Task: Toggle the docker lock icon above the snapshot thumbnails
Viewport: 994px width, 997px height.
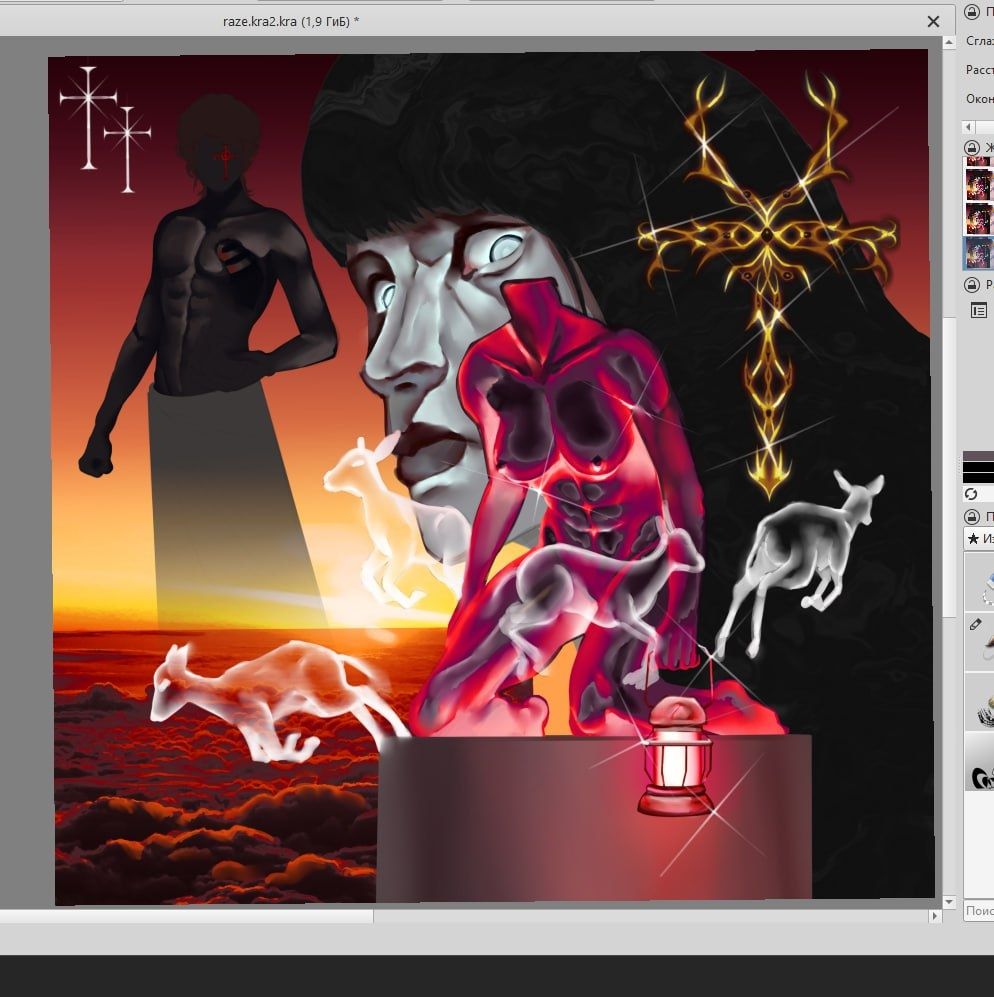Action: 971,148
